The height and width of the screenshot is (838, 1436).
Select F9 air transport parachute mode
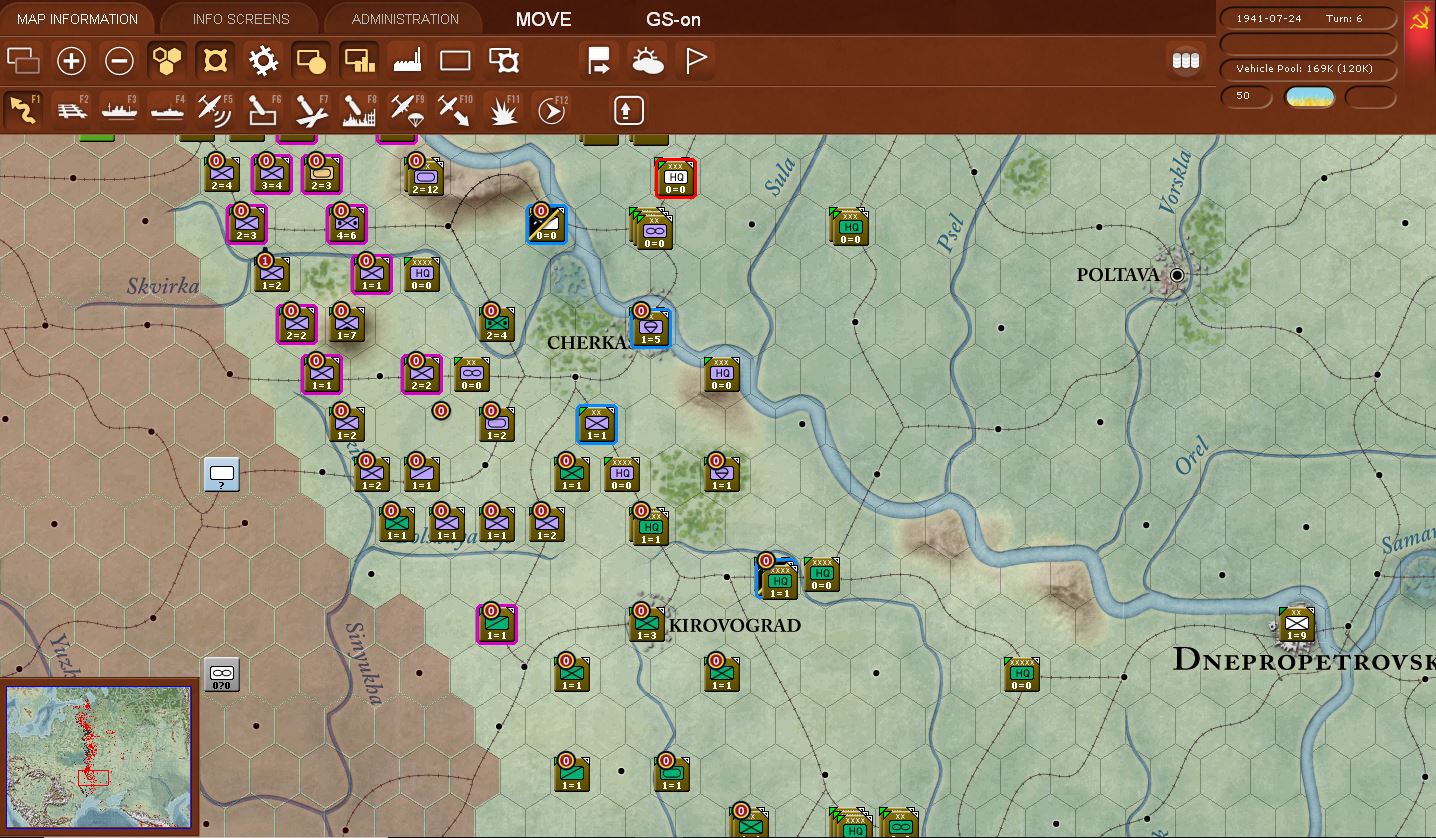tap(407, 109)
